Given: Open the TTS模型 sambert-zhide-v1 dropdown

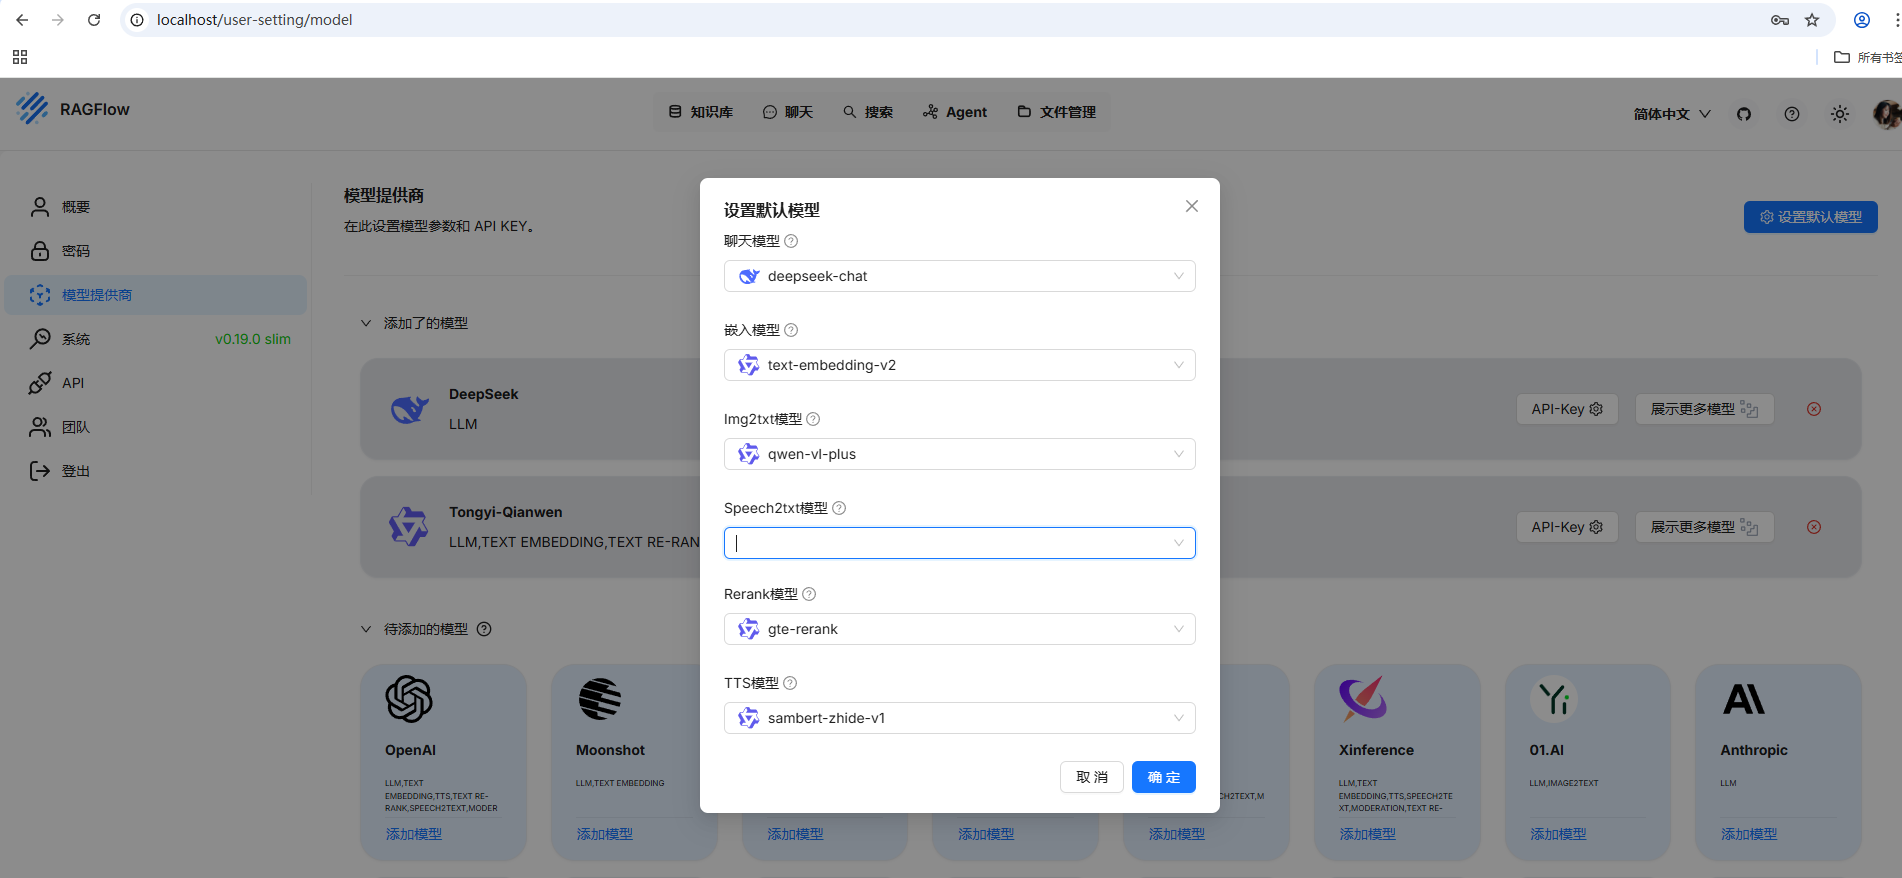Looking at the screenshot, I should coord(960,718).
